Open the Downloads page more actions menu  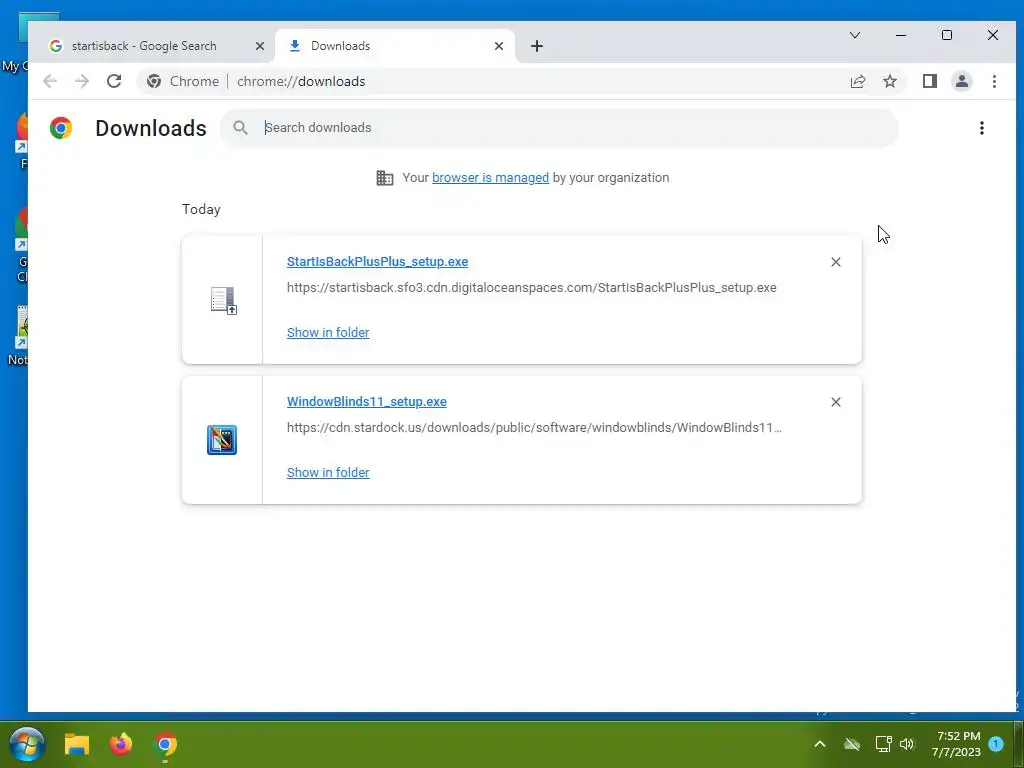982,128
